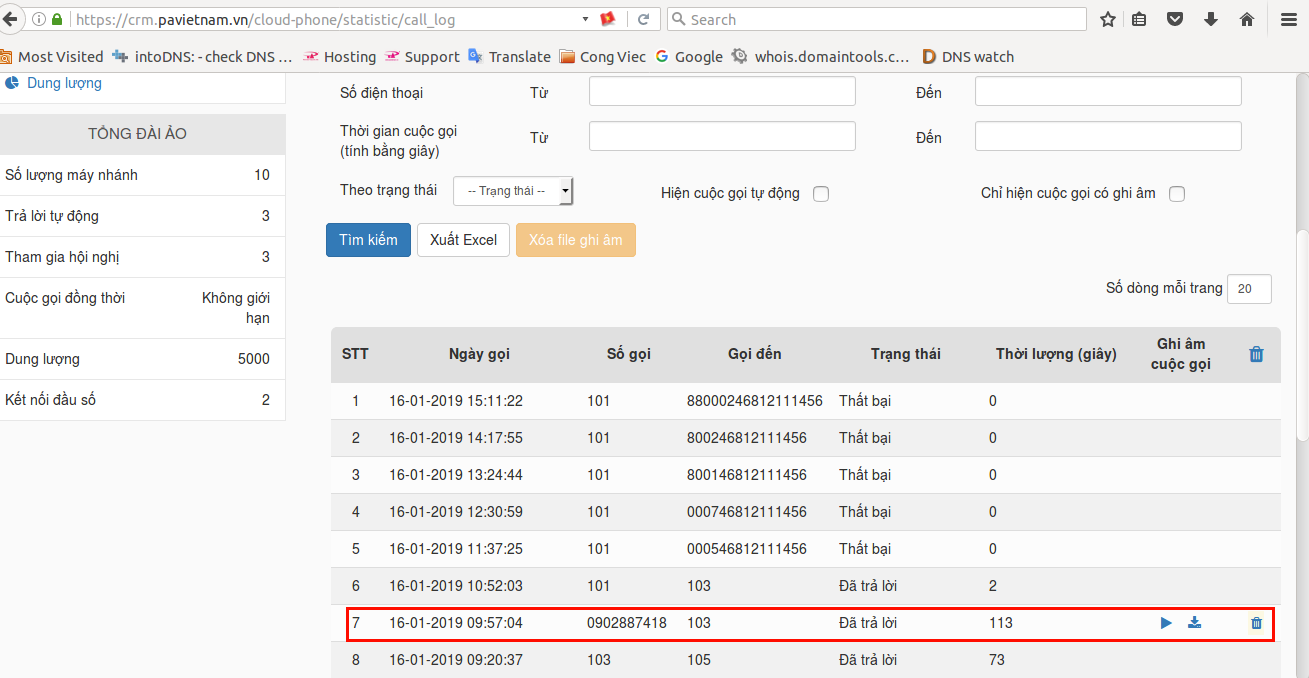The height and width of the screenshot is (678, 1309).
Task: Click the Số dòng mỗi trang field
Action: (1249, 288)
